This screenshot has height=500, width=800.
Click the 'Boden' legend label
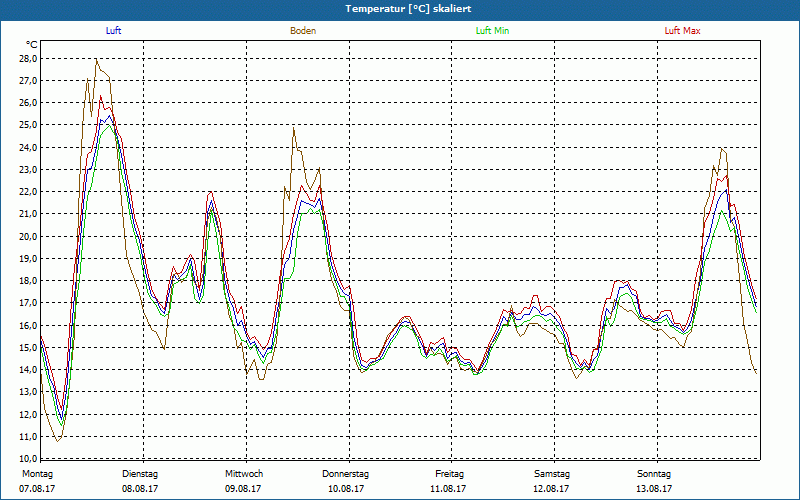pyautogui.click(x=303, y=31)
